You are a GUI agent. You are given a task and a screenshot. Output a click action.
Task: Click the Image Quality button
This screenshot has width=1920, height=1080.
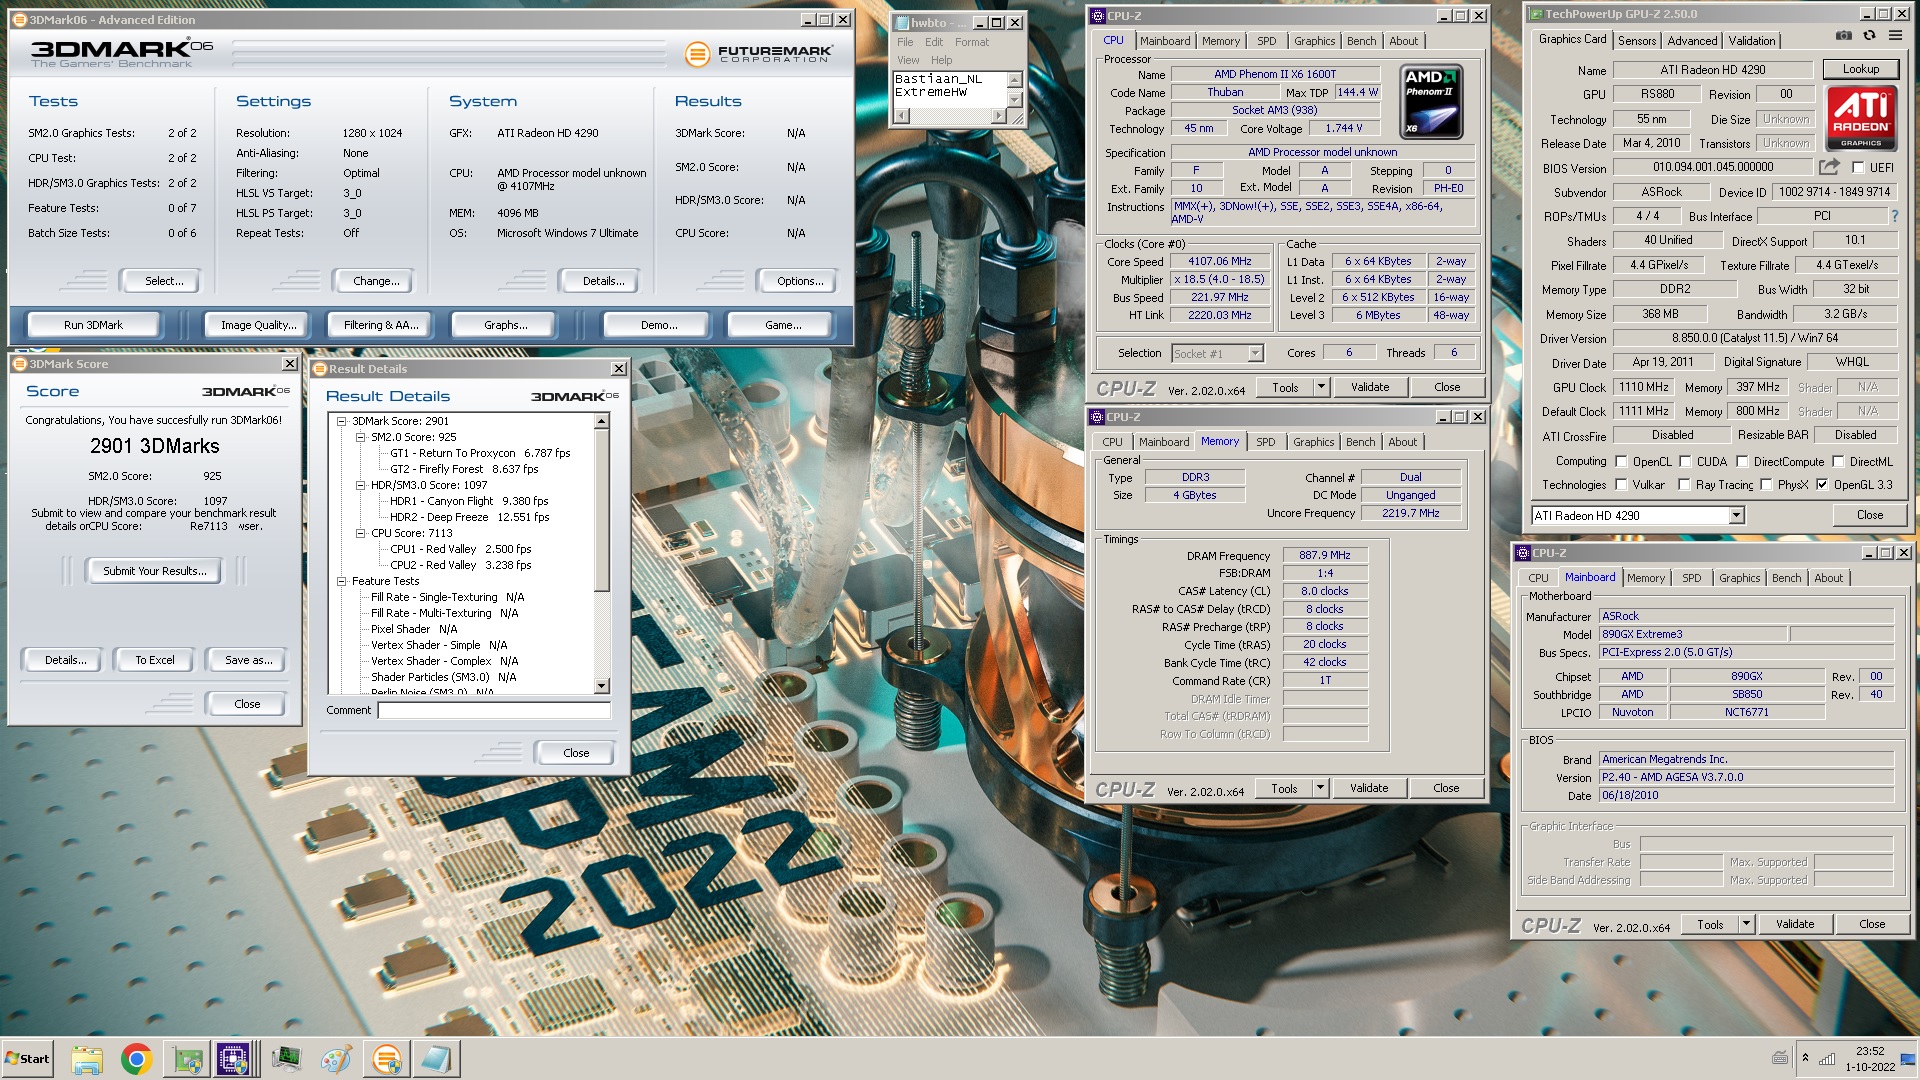(x=258, y=325)
